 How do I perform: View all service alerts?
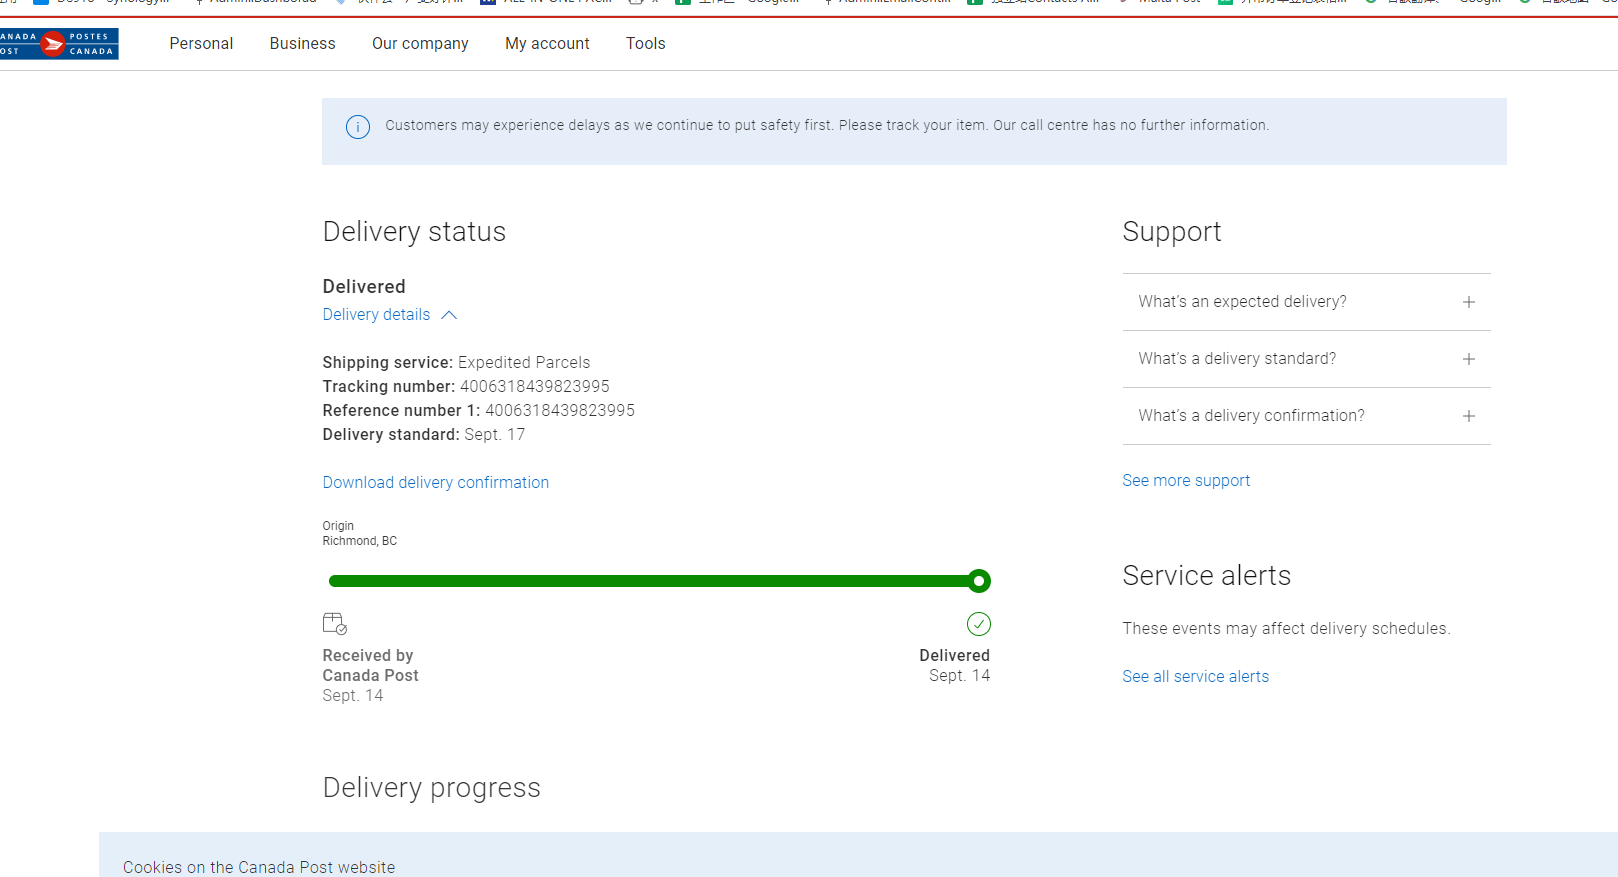point(1195,677)
